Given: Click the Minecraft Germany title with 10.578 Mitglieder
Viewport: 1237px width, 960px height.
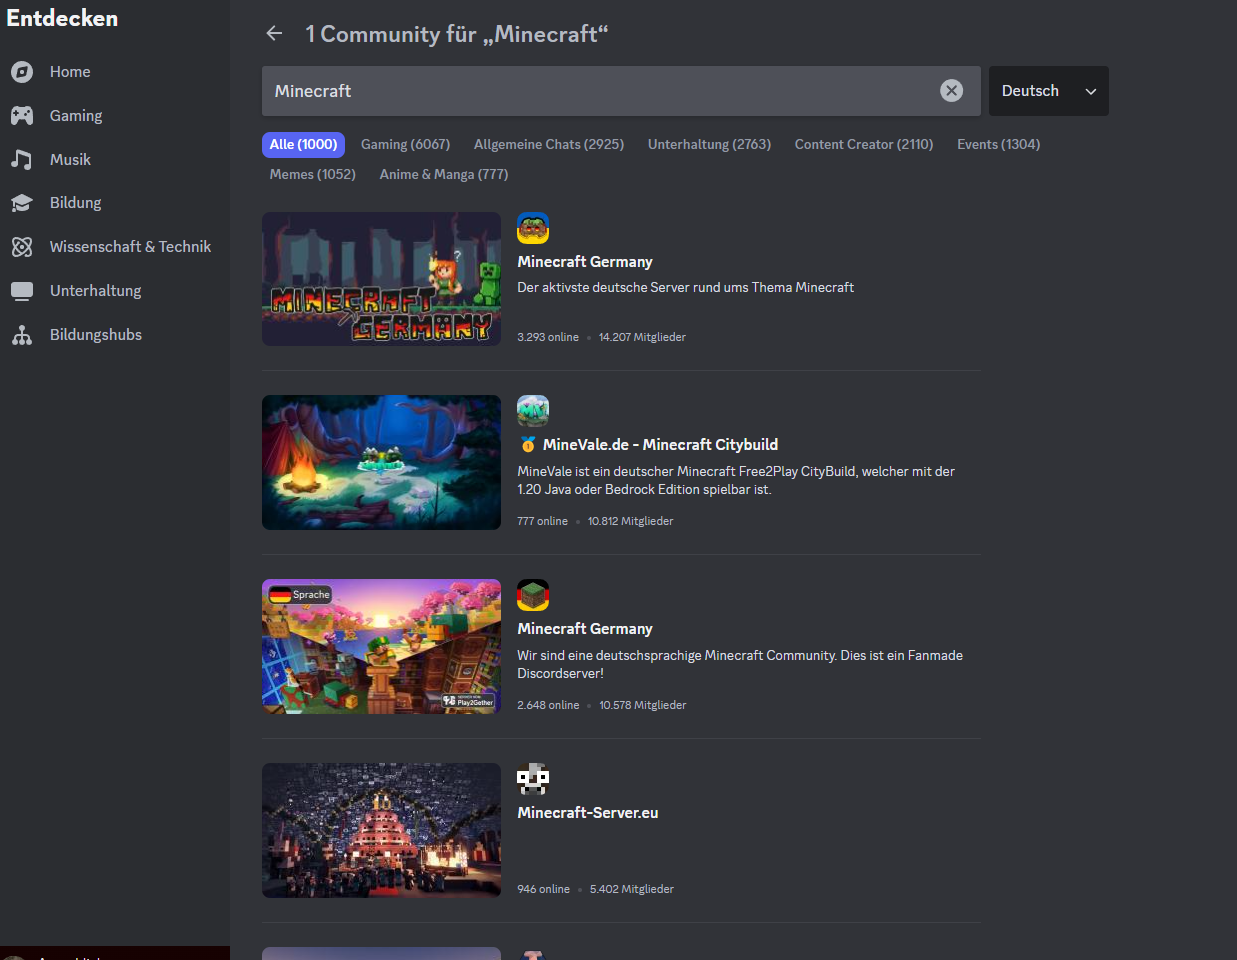Looking at the screenshot, I should pos(584,629).
